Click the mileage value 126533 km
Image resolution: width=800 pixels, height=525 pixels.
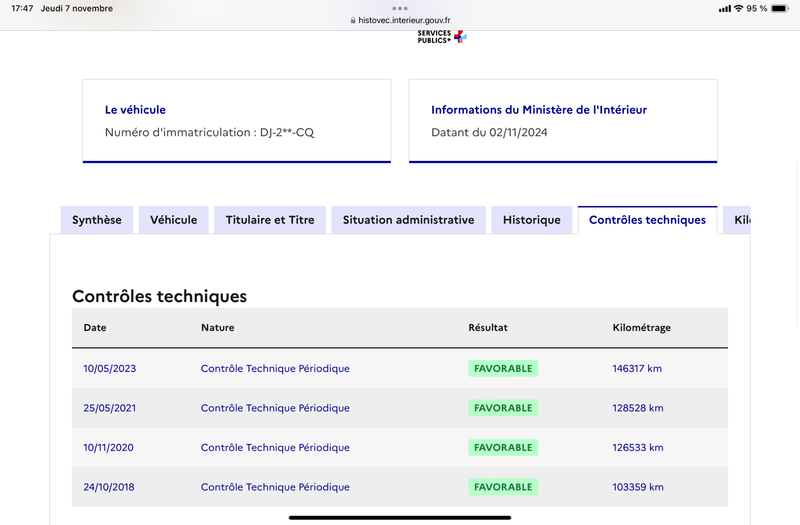tap(638, 447)
